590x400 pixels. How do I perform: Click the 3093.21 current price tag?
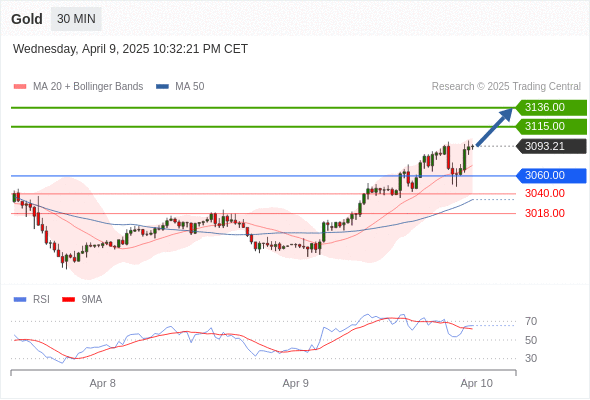click(x=551, y=146)
